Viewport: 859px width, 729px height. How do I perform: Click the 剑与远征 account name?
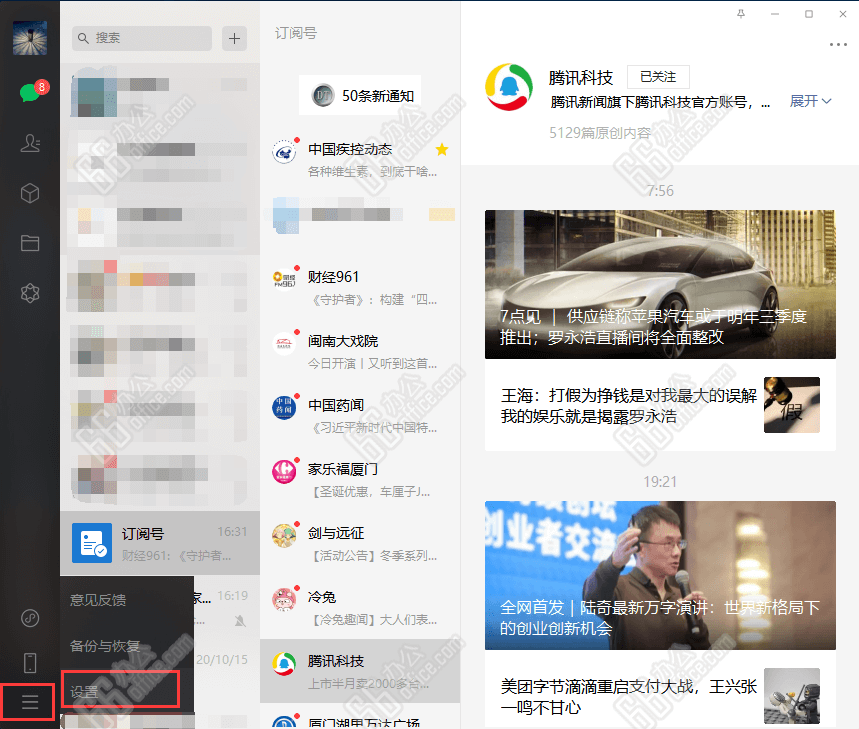(336, 533)
